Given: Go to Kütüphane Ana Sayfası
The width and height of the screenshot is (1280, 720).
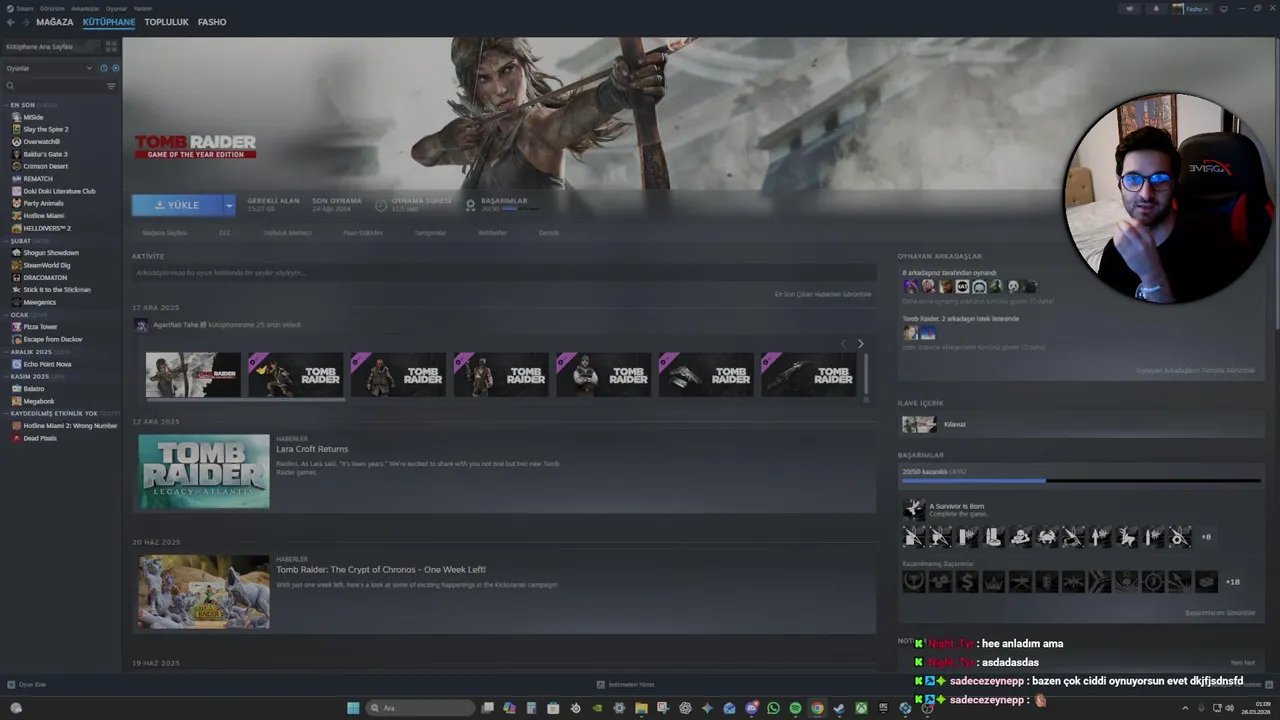Looking at the screenshot, I should click(x=51, y=46).
